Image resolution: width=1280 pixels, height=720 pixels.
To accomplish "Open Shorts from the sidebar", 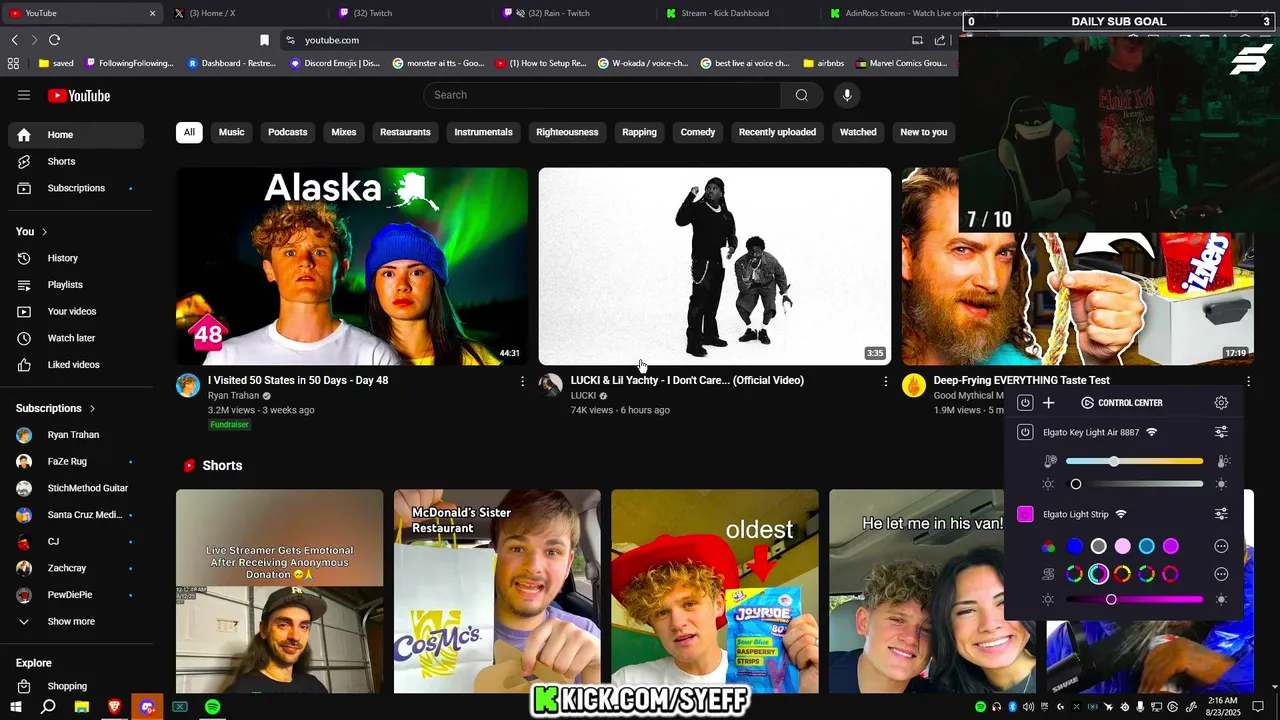I will 76,161.
